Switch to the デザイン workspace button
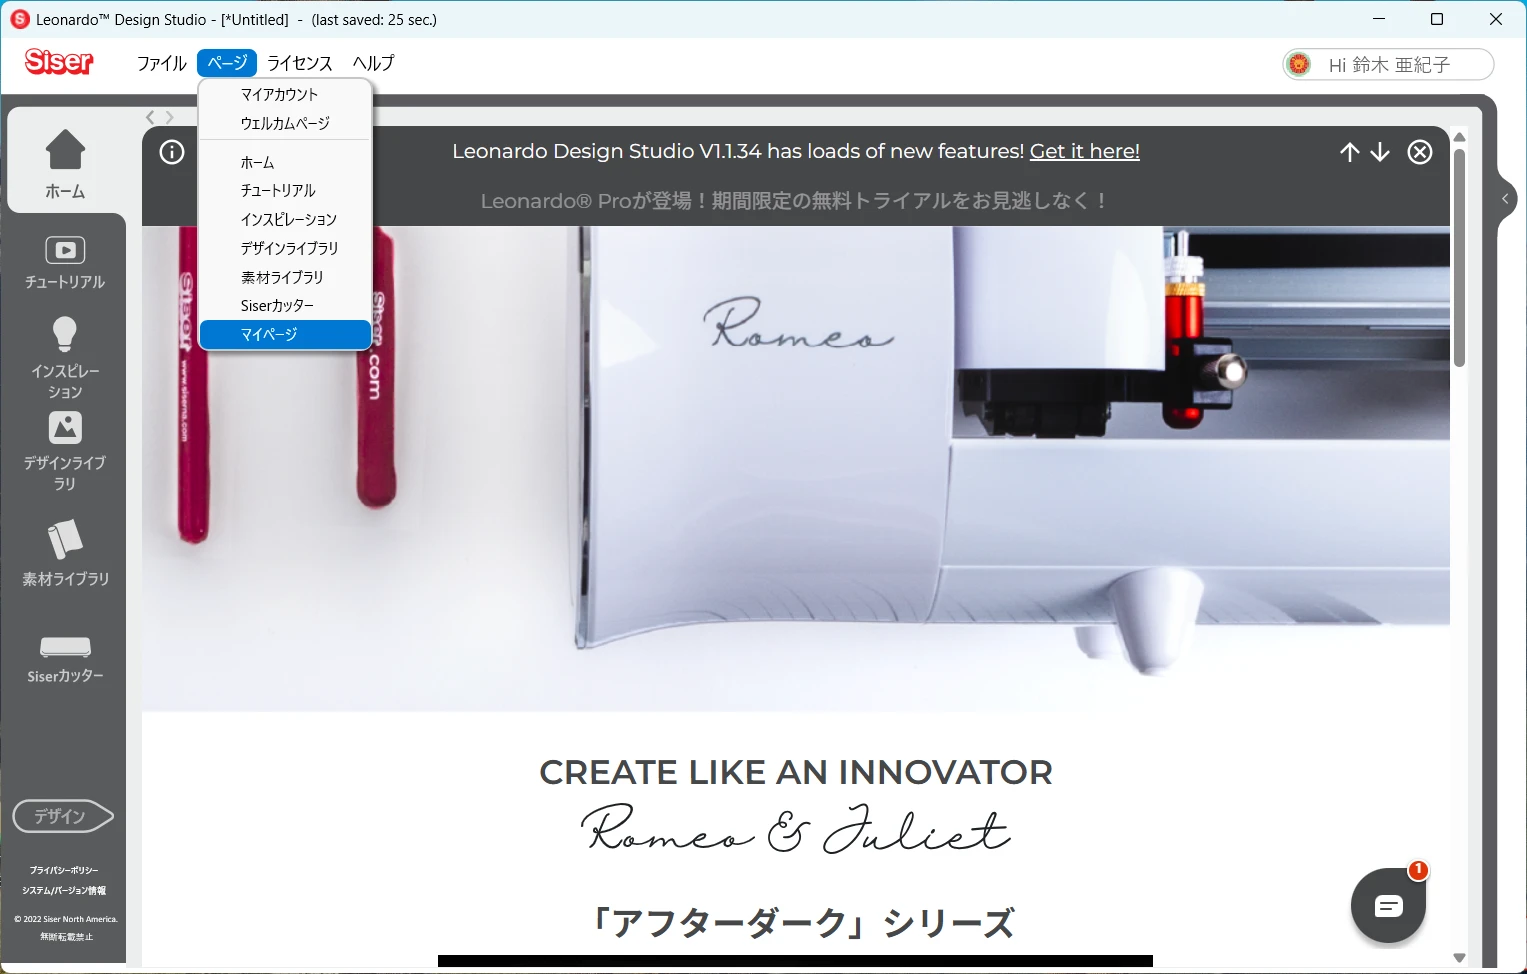This screenshot has height=974, width=1527. click(x=62, y=816)
